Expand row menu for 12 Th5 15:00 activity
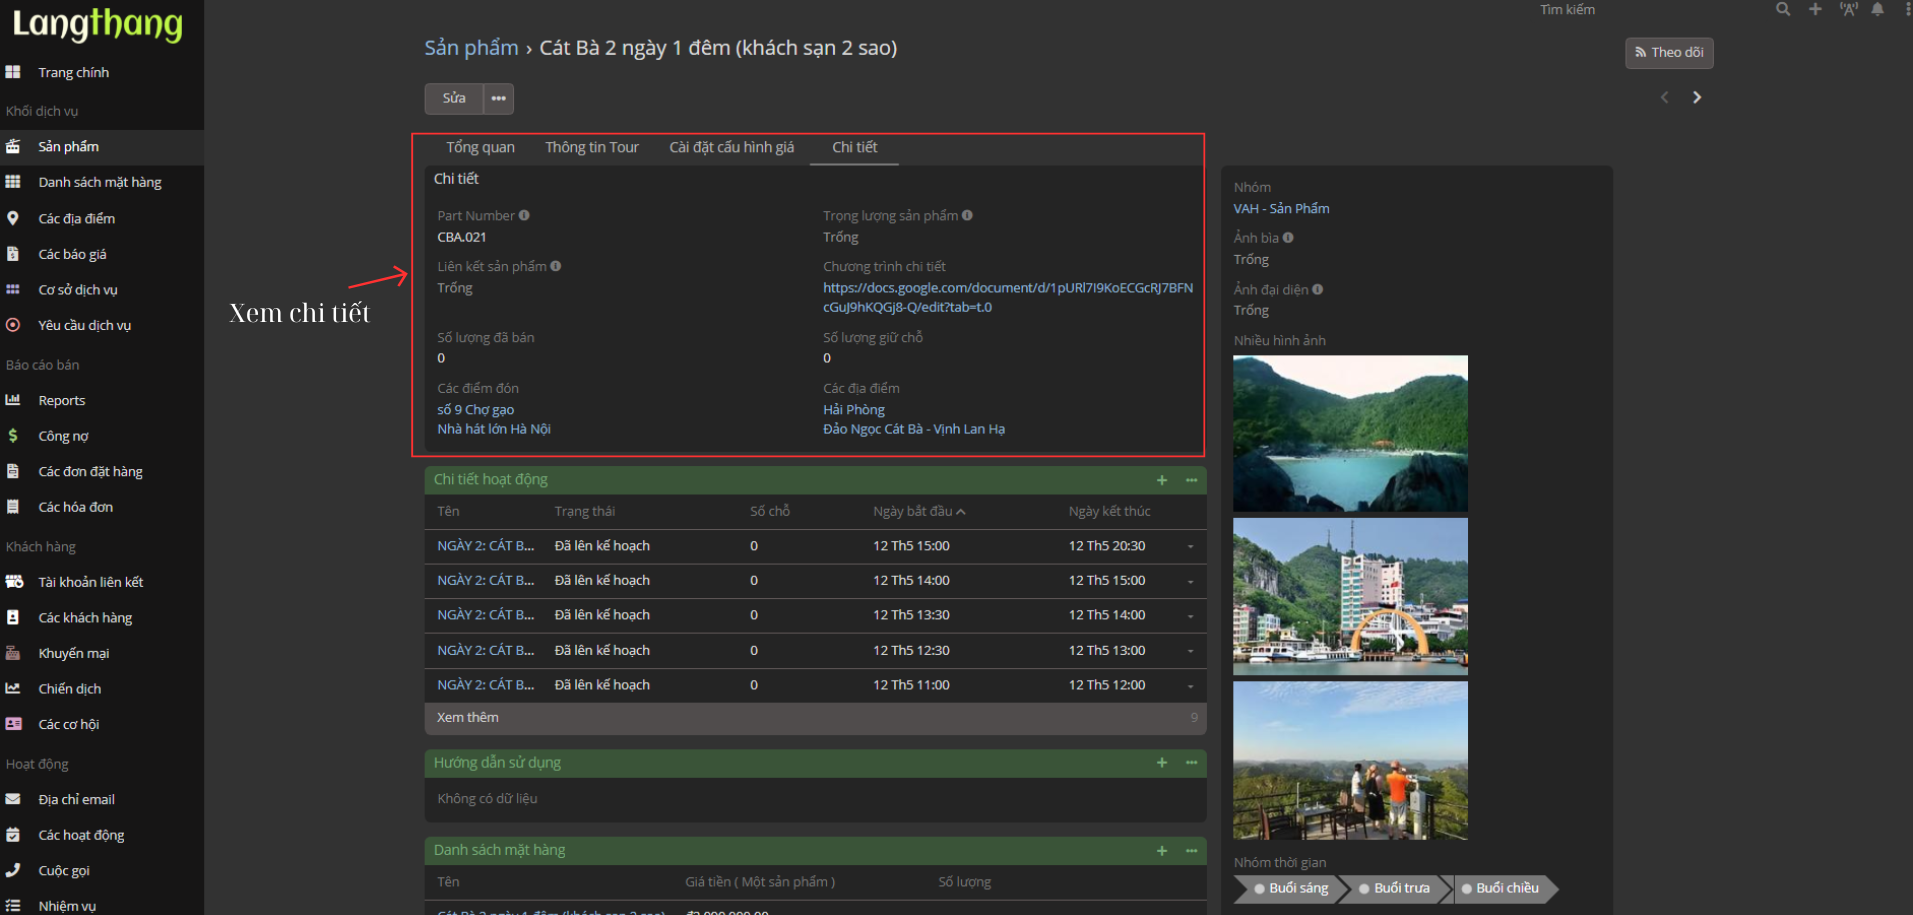The image size is (1913, 915). [1190, 546]
